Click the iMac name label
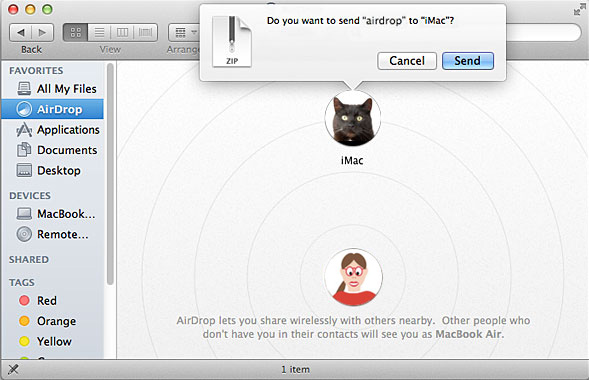Screen dimensions: 589x380 (x=352, y=160)
